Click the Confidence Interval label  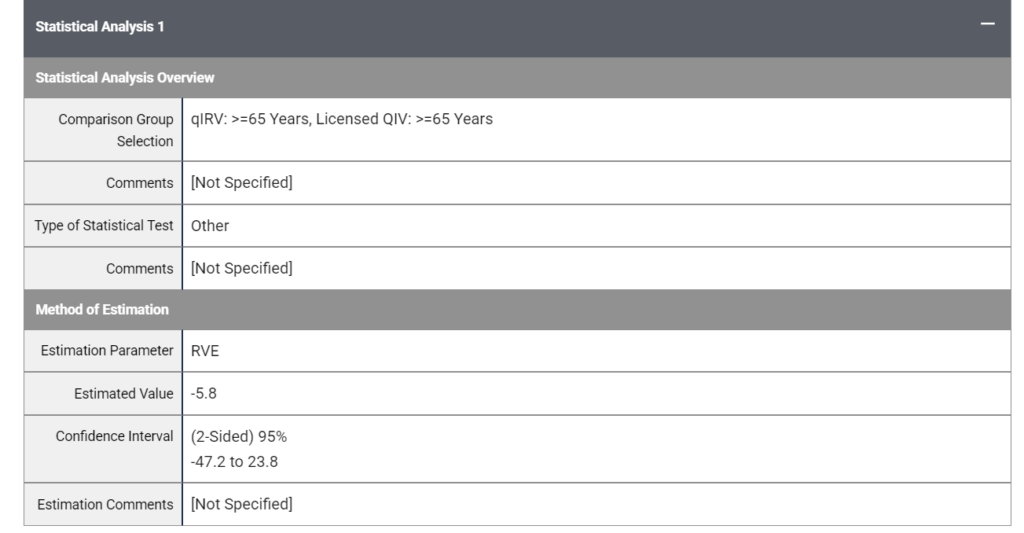point(119,436)
